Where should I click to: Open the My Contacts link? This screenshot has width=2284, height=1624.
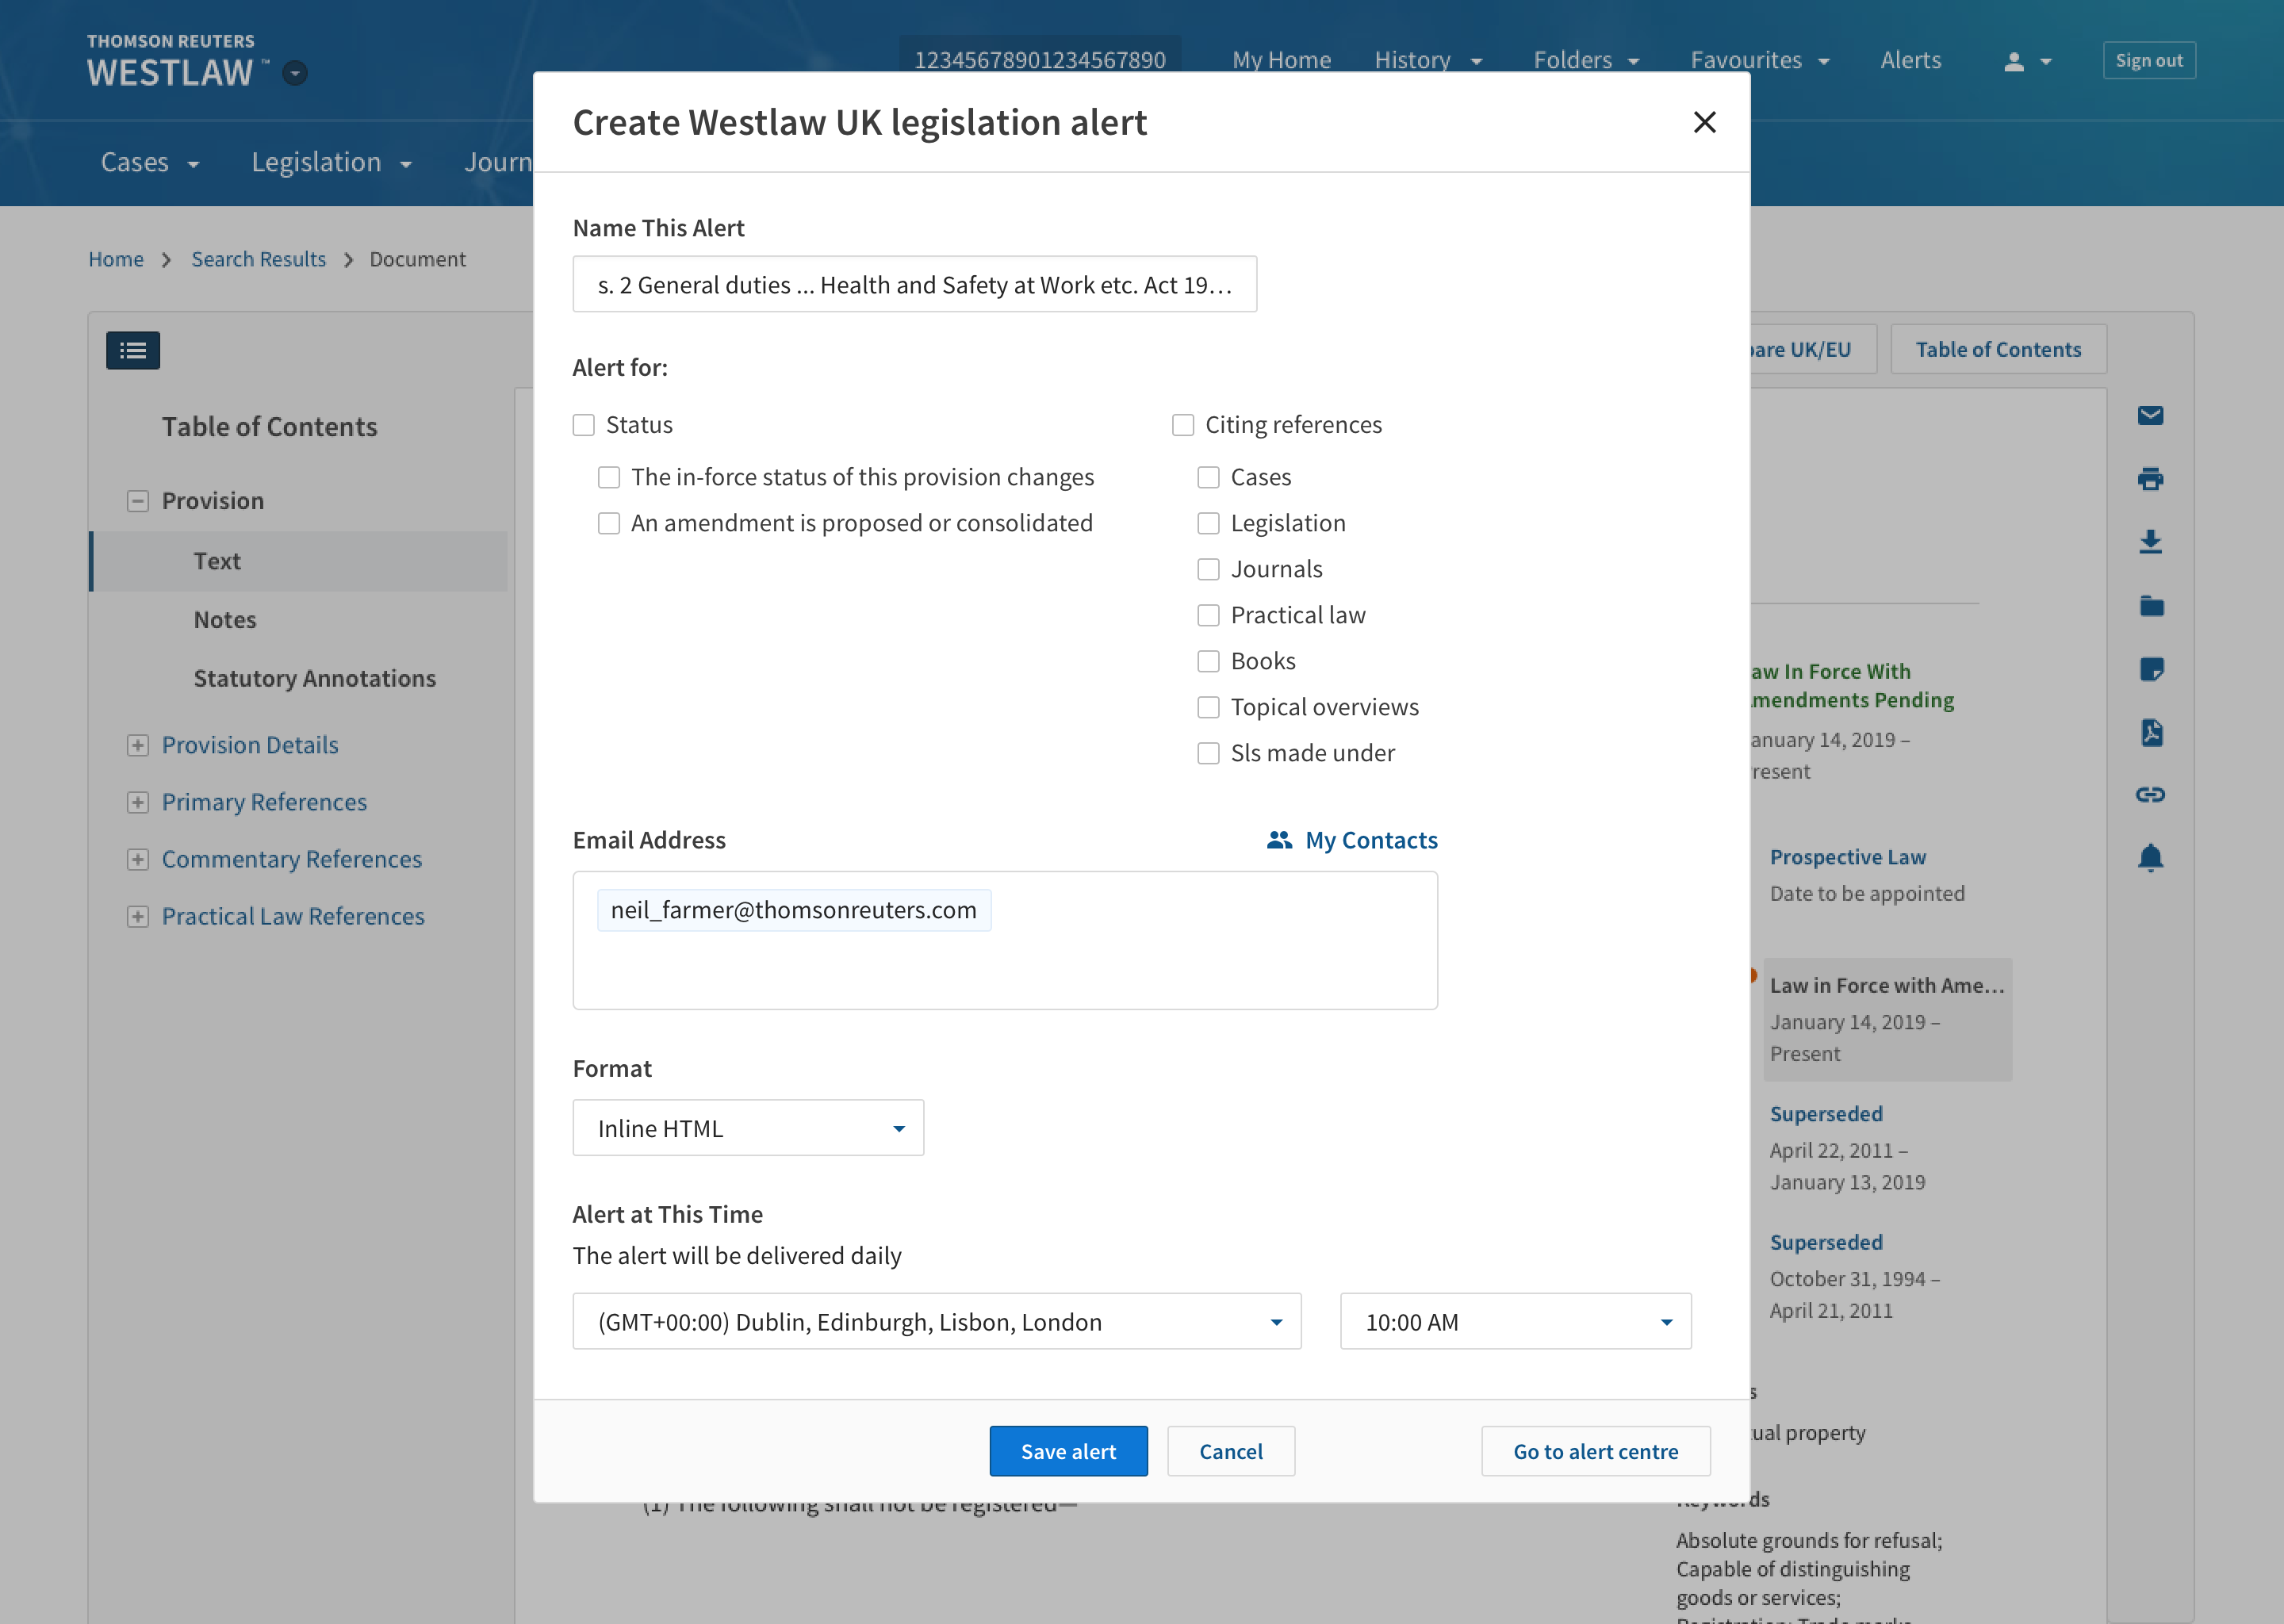click(x=1371, y=840)
